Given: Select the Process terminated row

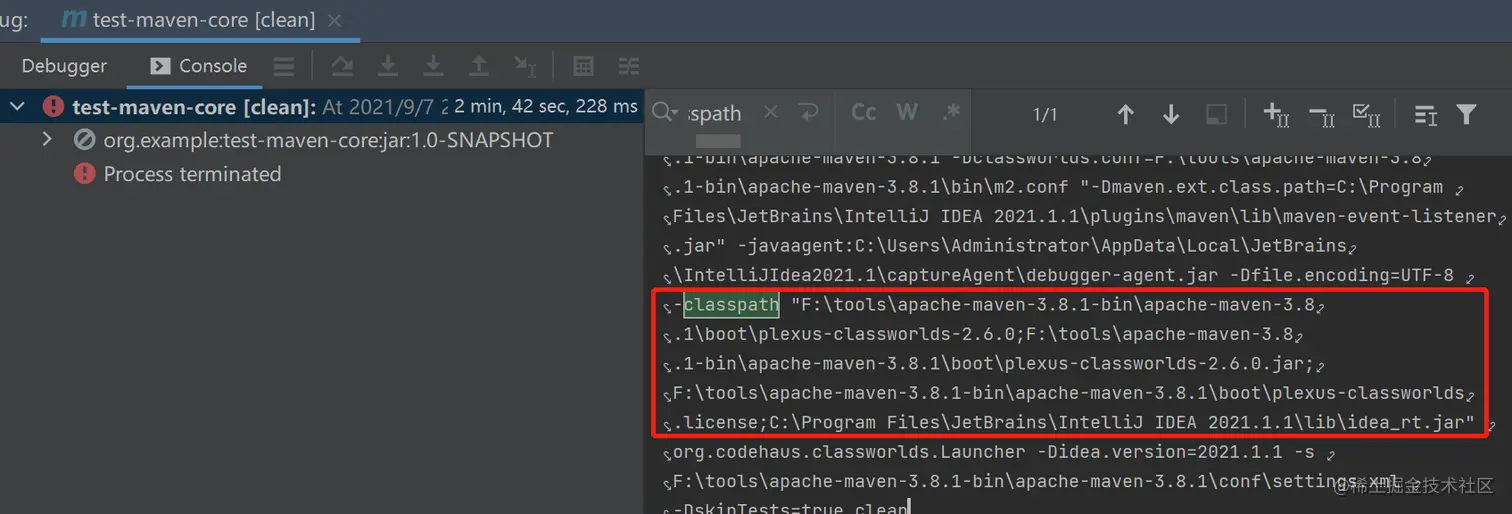Looking at the screenshot, I should 321,174.
